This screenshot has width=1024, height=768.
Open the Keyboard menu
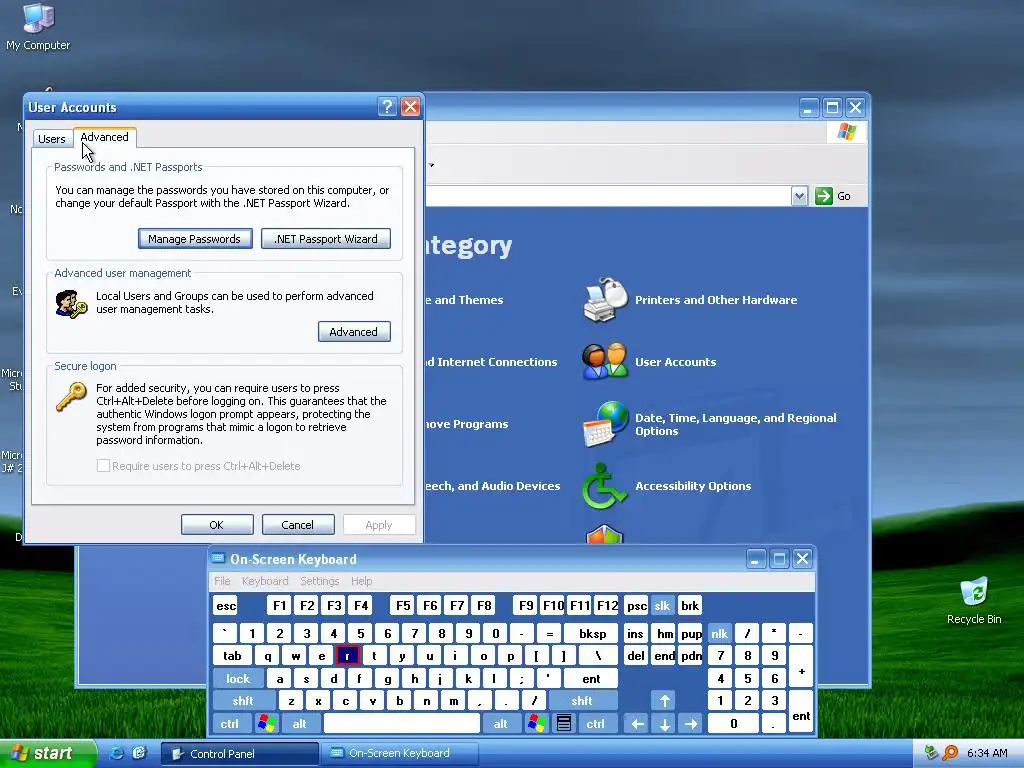tap(265, 581)
